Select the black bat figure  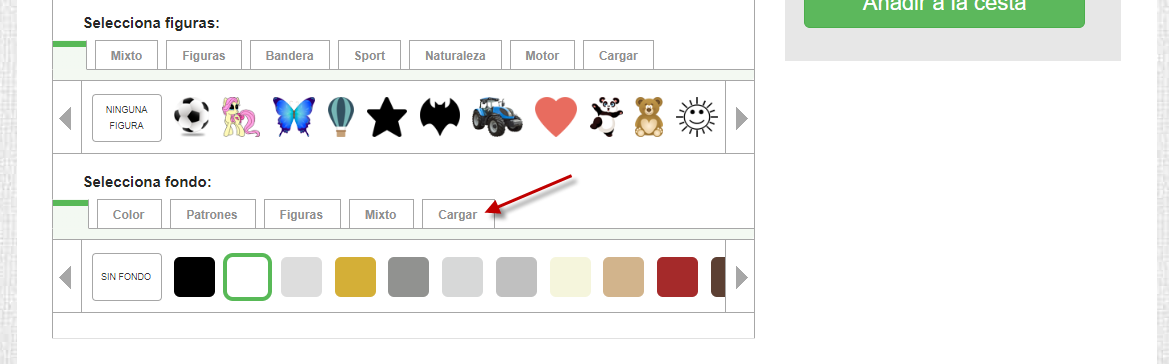440,117
